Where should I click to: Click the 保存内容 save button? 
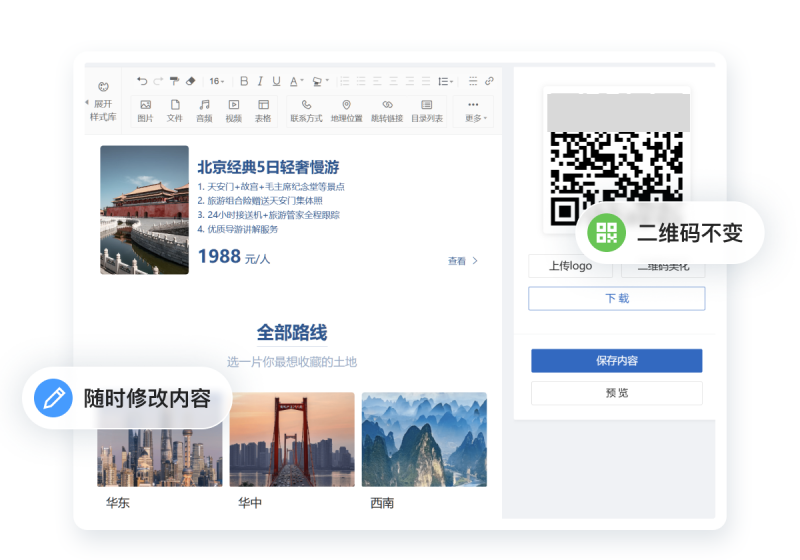click(617, 361)
